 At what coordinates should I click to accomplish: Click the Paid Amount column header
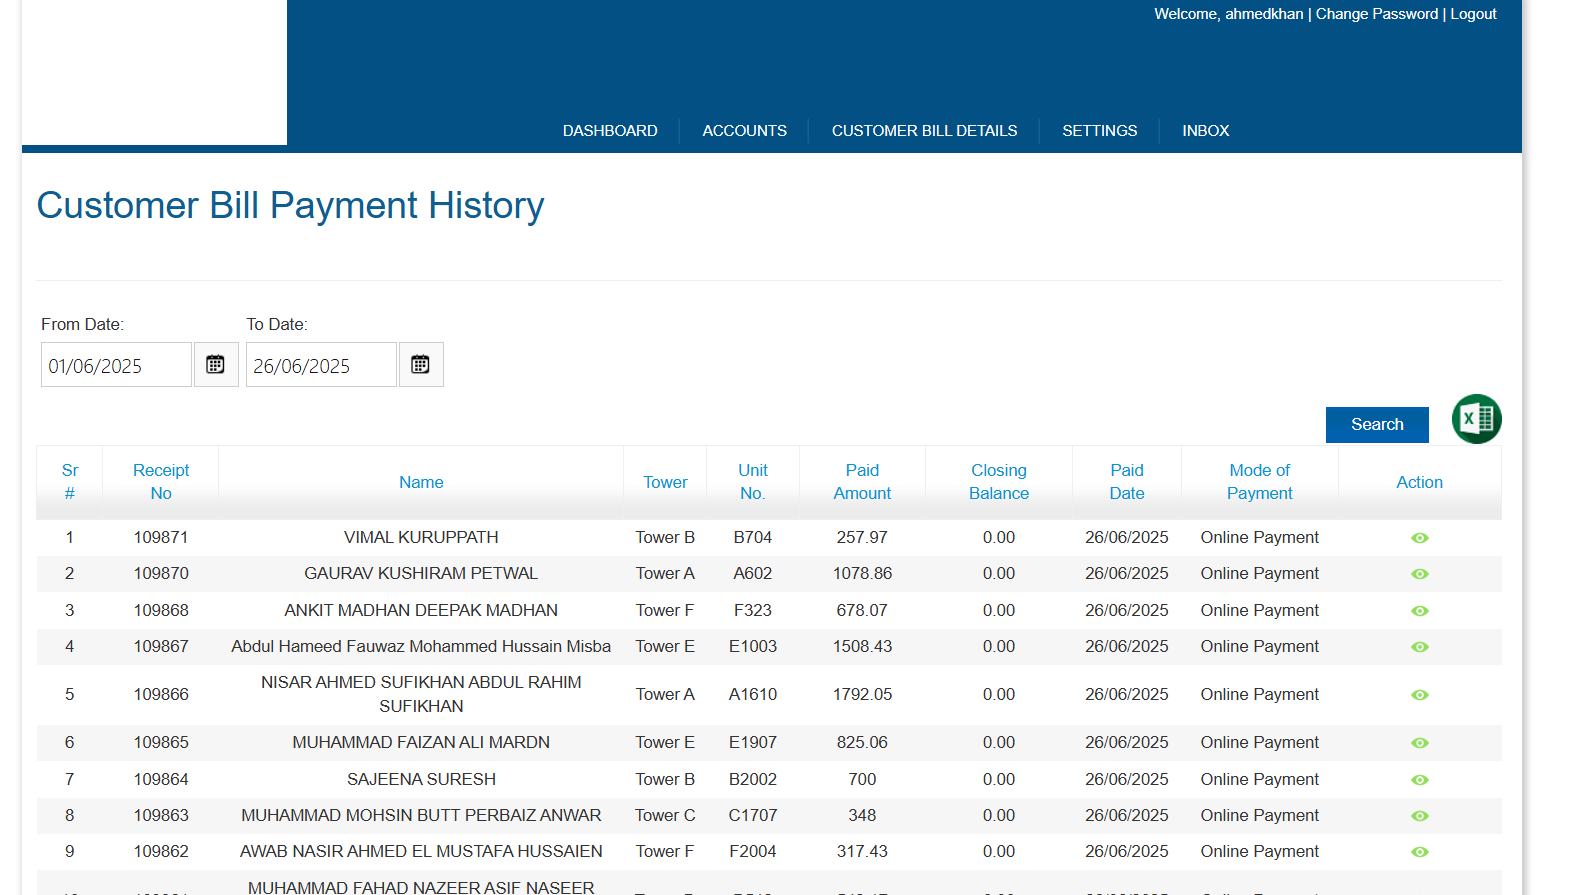click(x=862, y=482)
